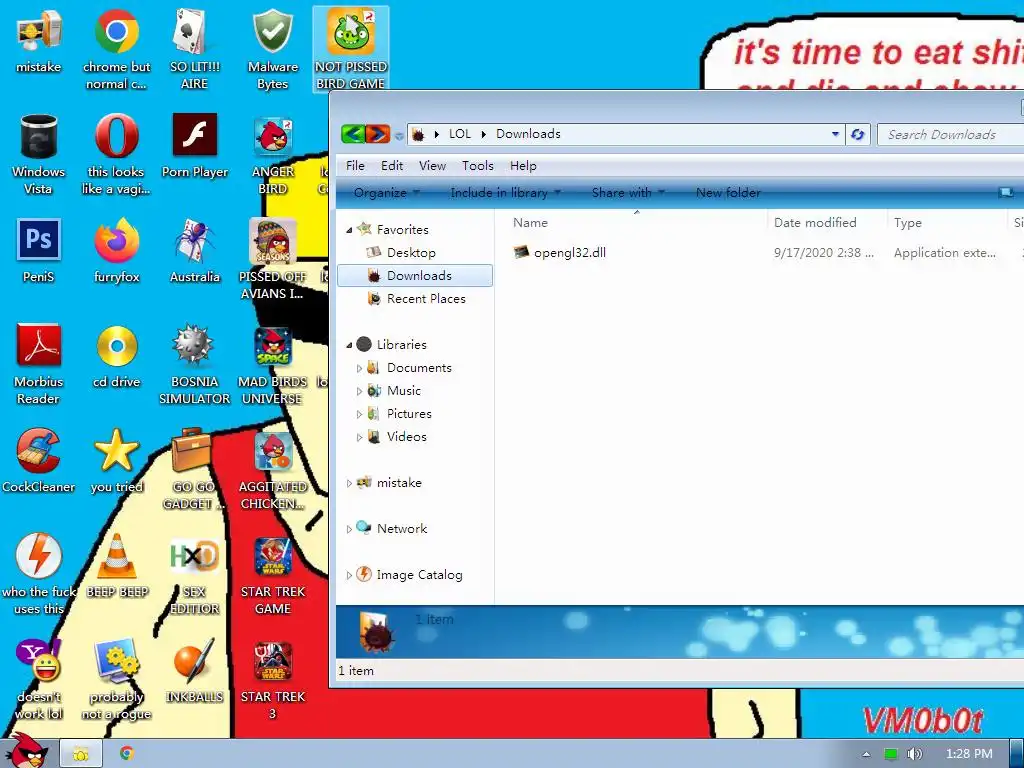Click the 'cd drive' disc icon

click(116, 356)
